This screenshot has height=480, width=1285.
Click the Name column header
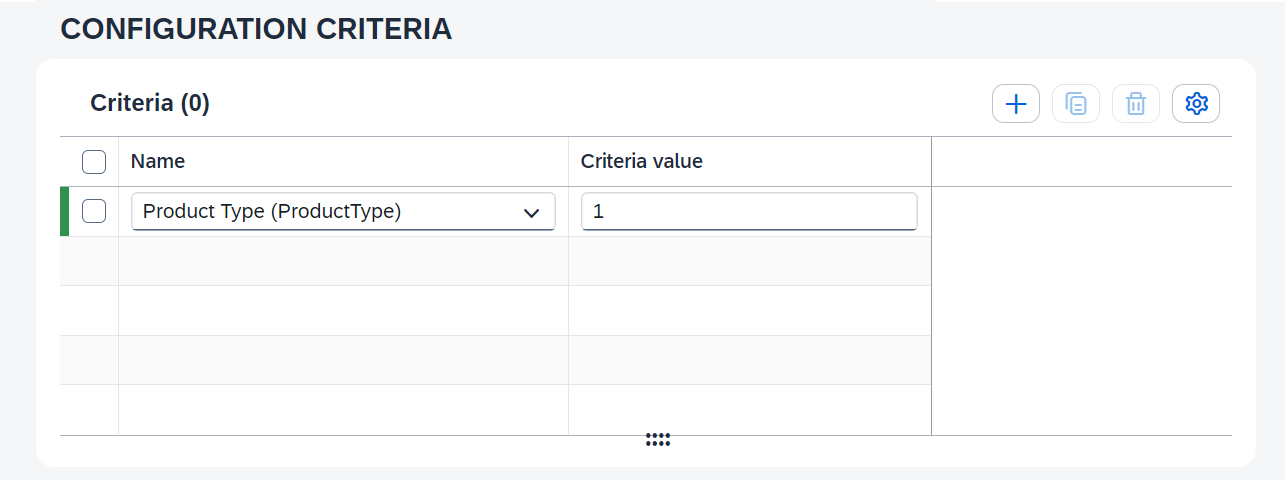point(158,162)
